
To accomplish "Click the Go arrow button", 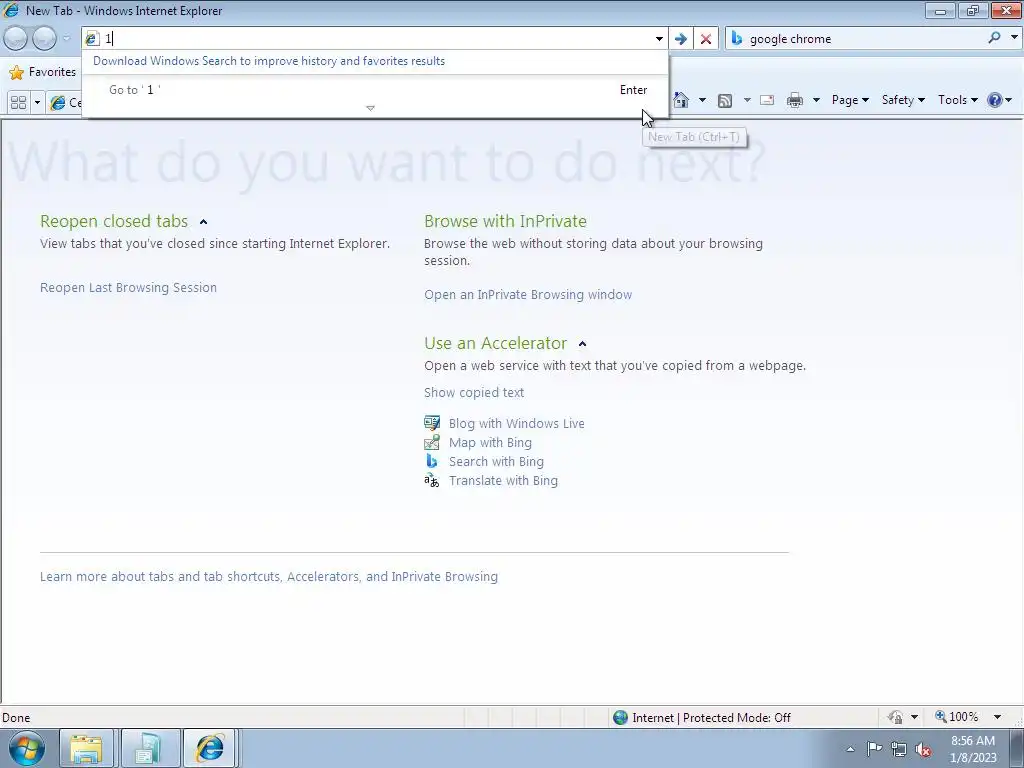I will coord(680,39).
